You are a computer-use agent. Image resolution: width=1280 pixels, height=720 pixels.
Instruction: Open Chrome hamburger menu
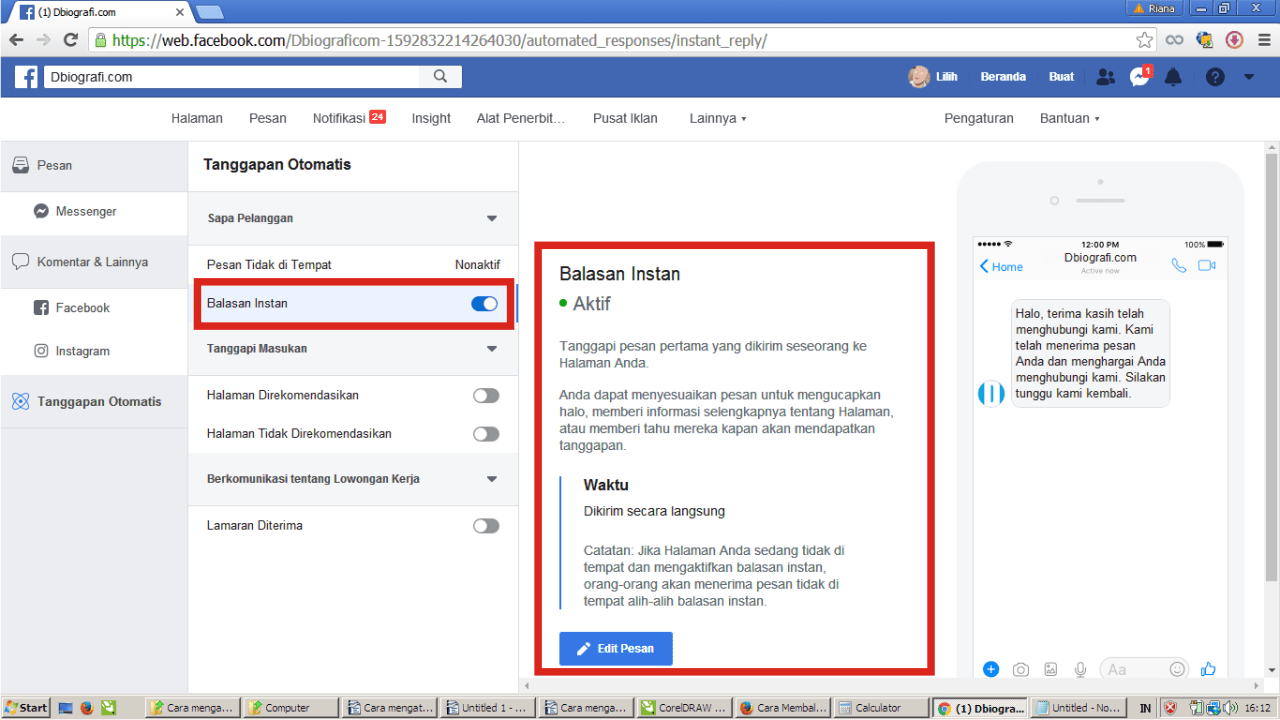(1264, 40)
